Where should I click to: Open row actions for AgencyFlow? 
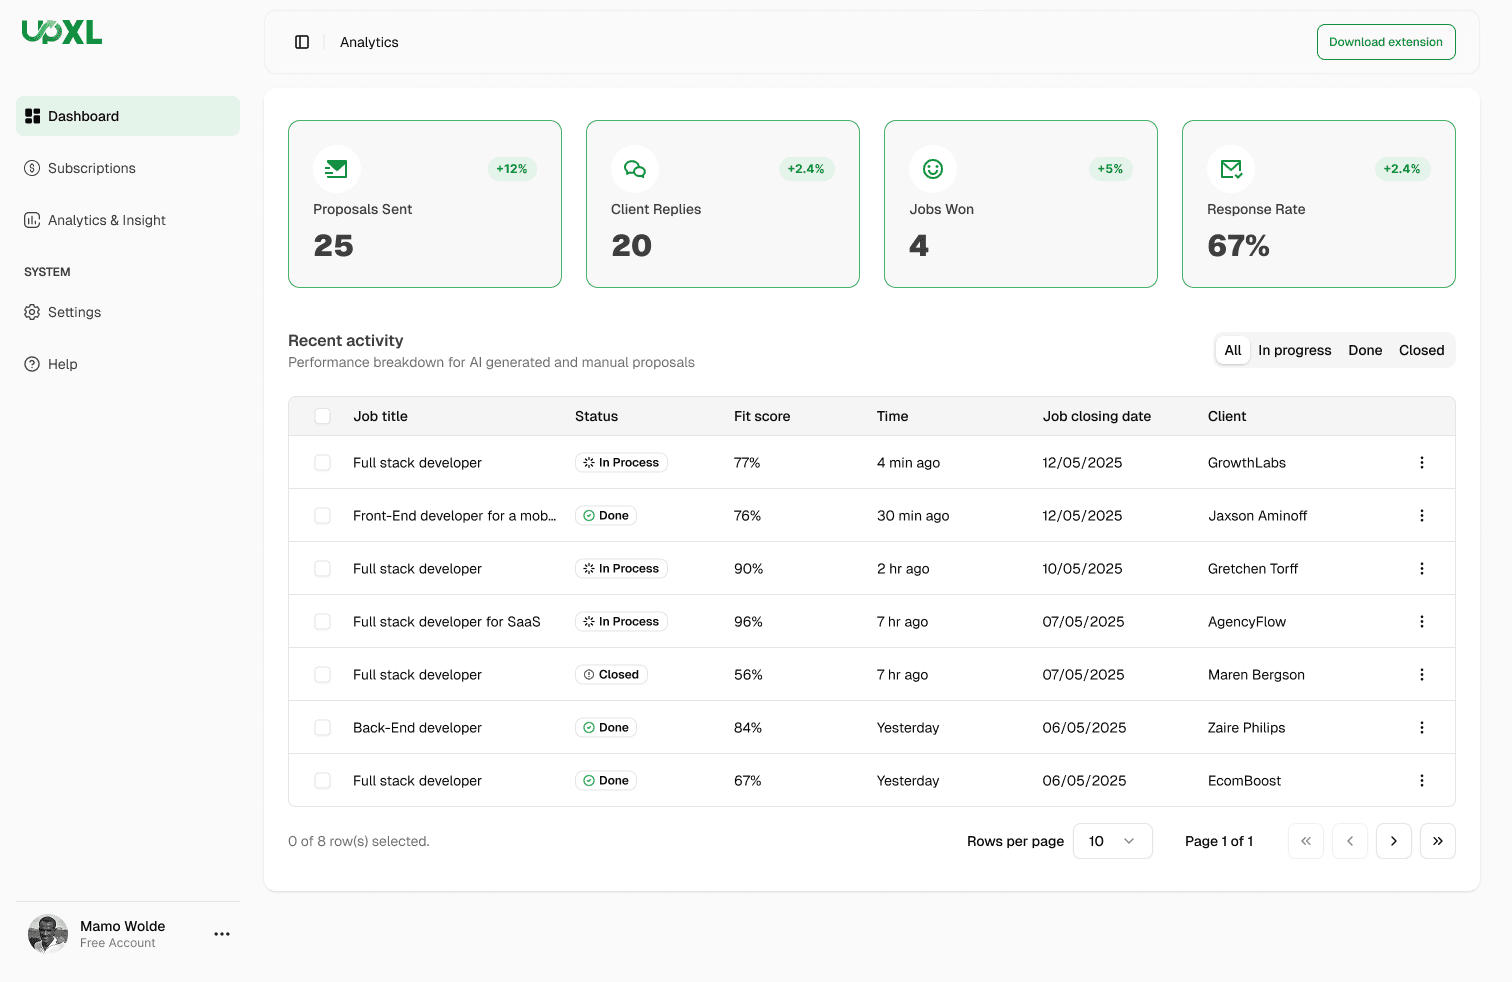1422,621
